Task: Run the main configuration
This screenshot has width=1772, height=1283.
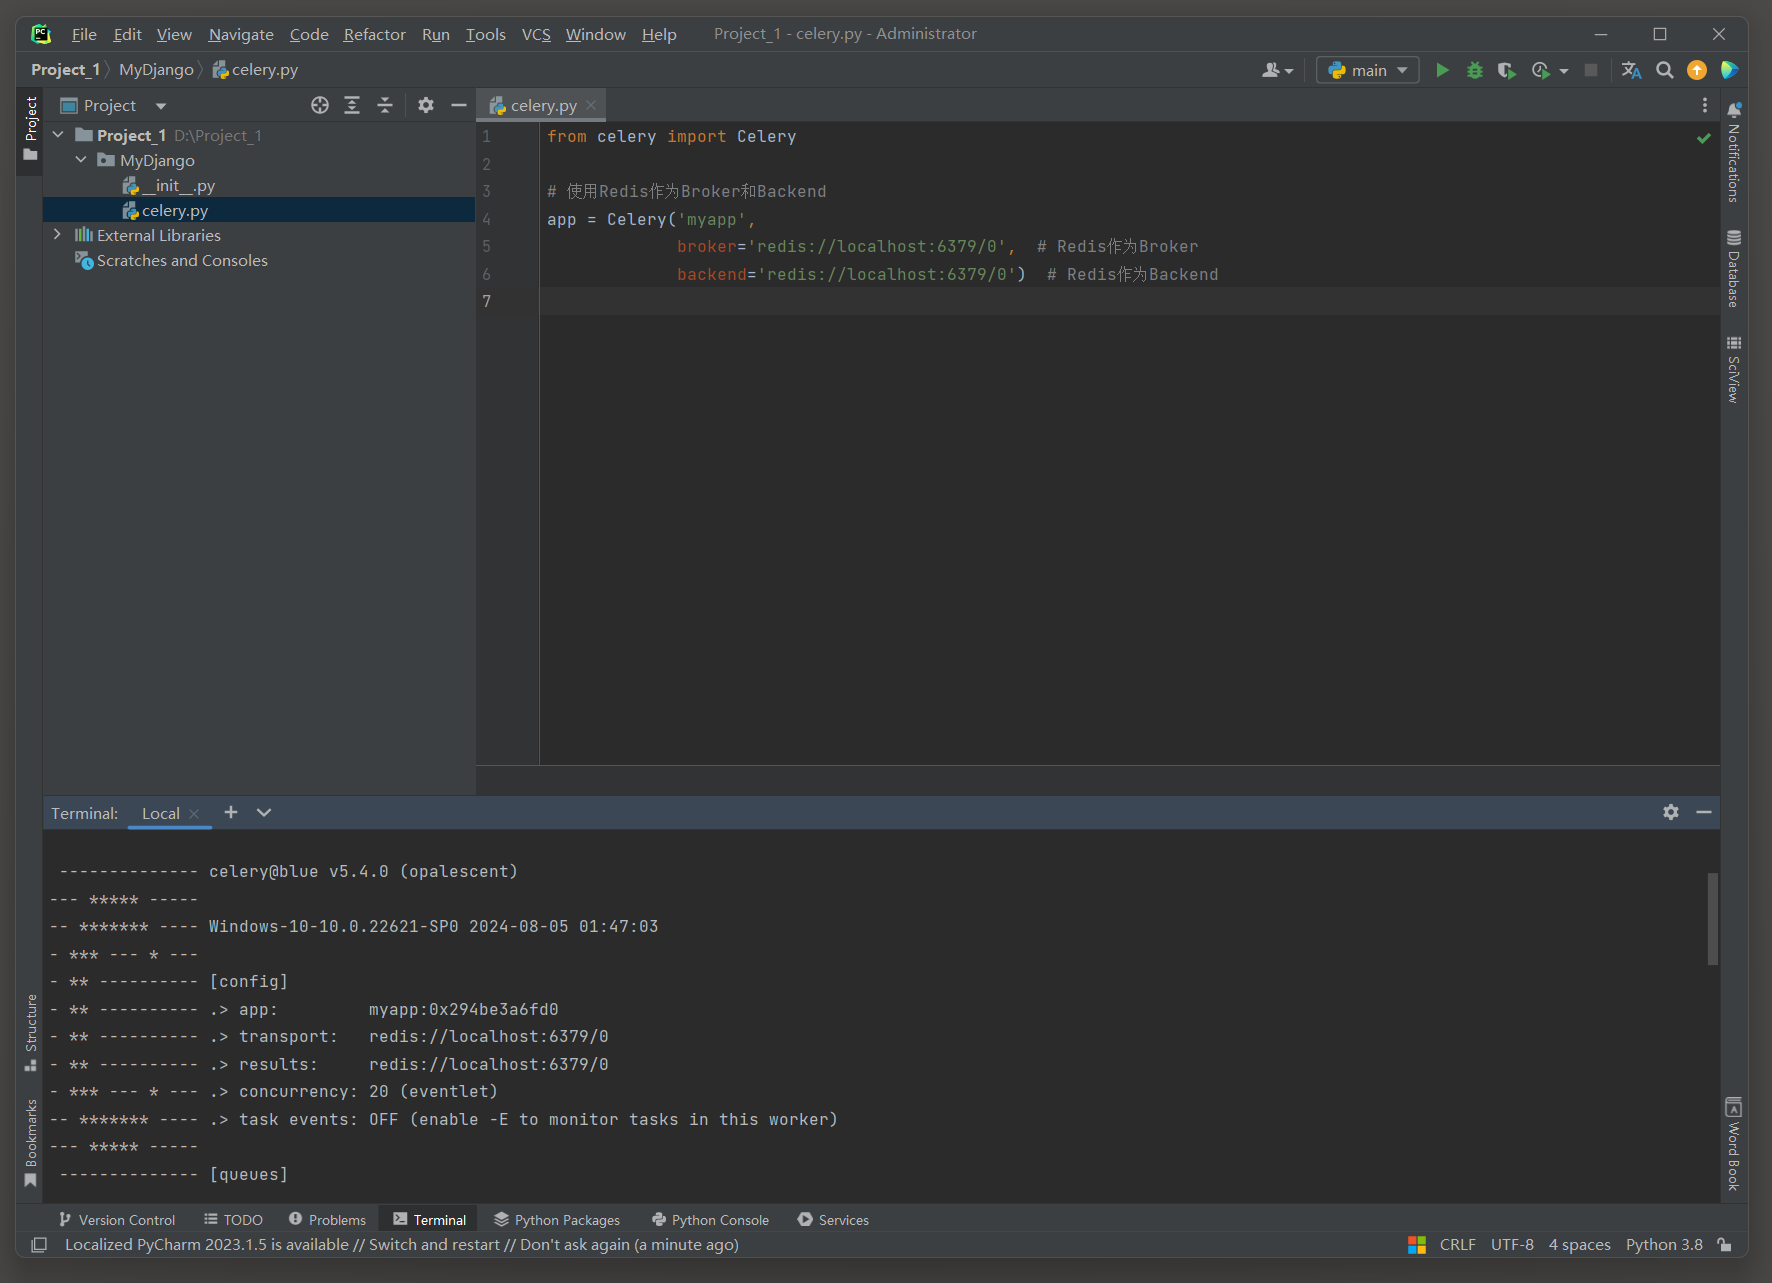Action: coord(1442,70)
